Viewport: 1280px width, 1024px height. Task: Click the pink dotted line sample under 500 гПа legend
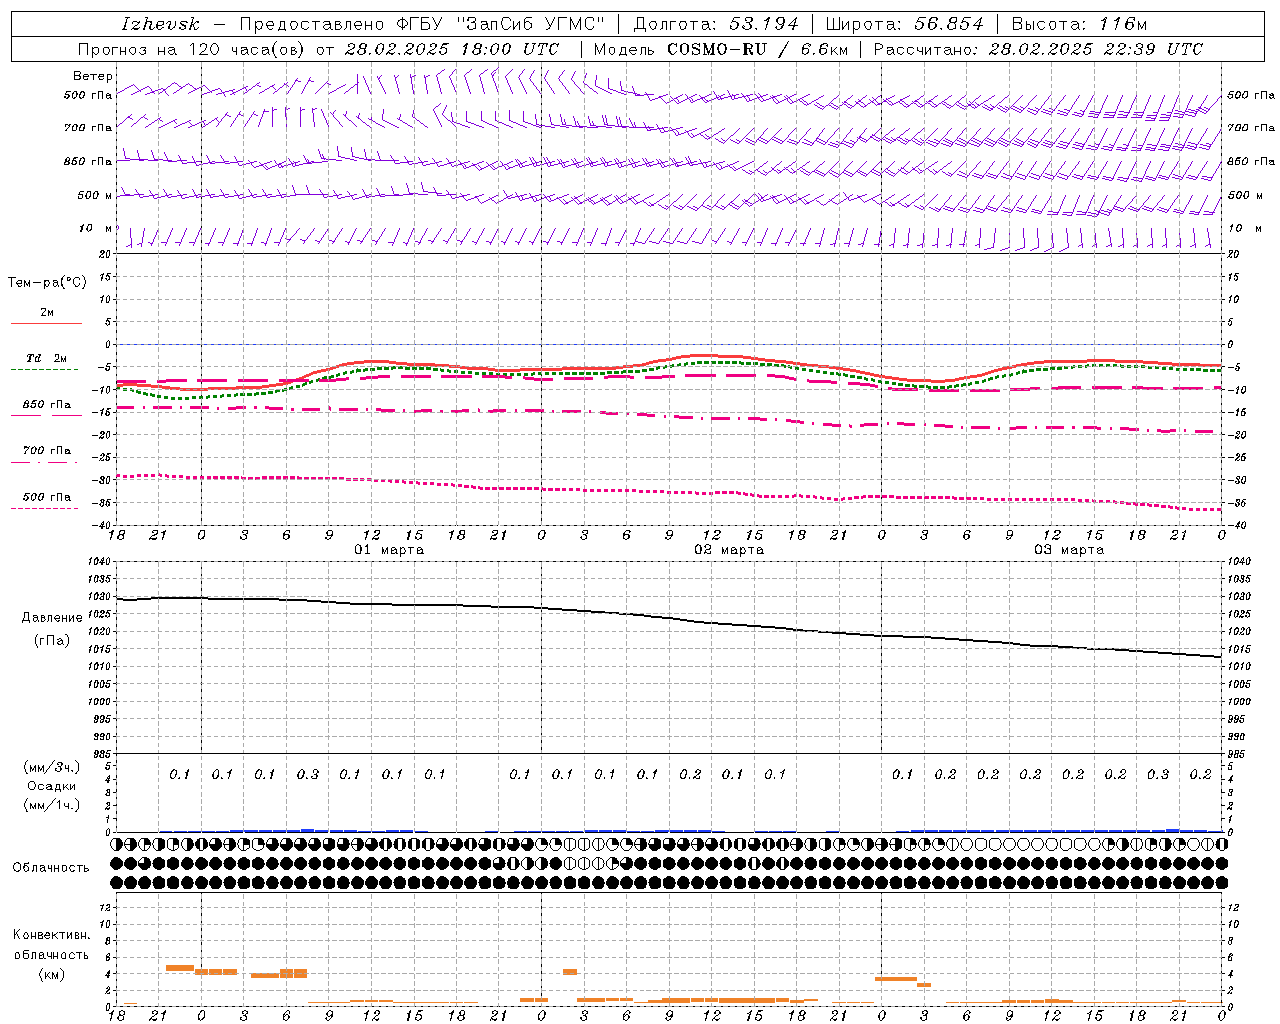45,509
